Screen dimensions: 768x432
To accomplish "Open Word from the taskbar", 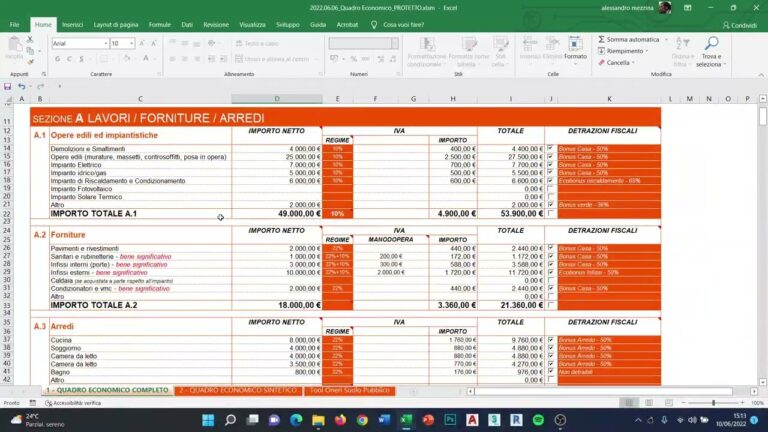I will pos(384,420).
